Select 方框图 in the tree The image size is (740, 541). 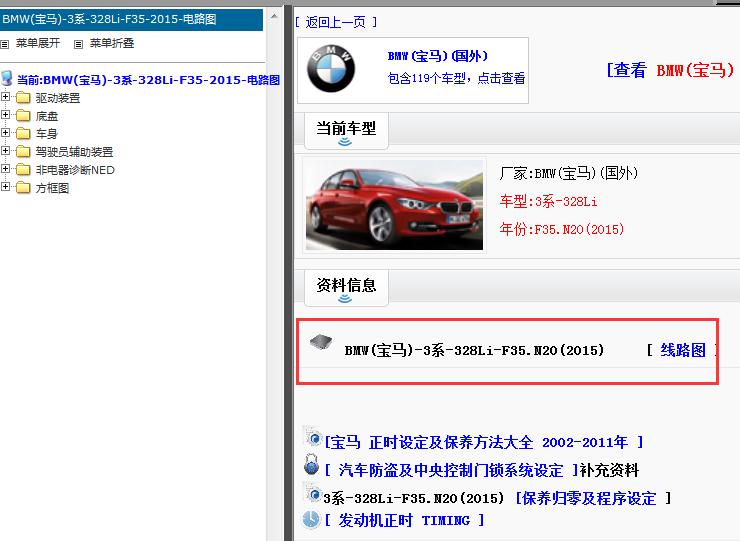pyautogui.click(x=52, y=188)
